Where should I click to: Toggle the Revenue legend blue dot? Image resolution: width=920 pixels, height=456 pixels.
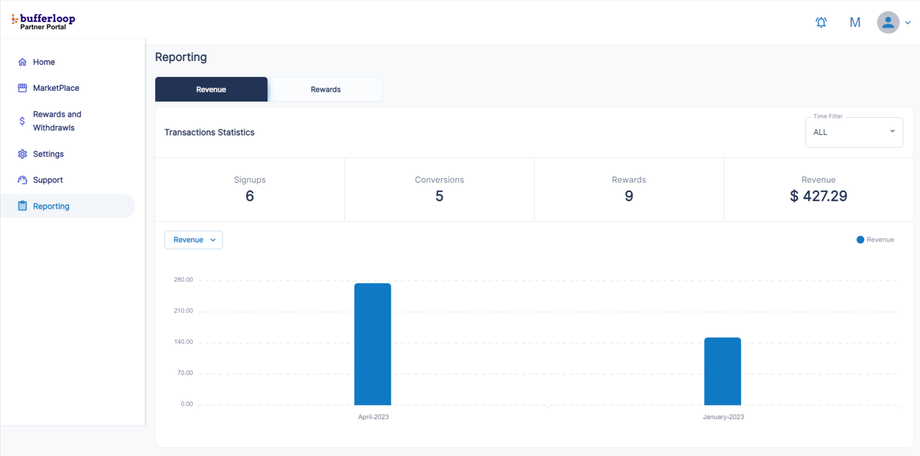click(860, 239)
